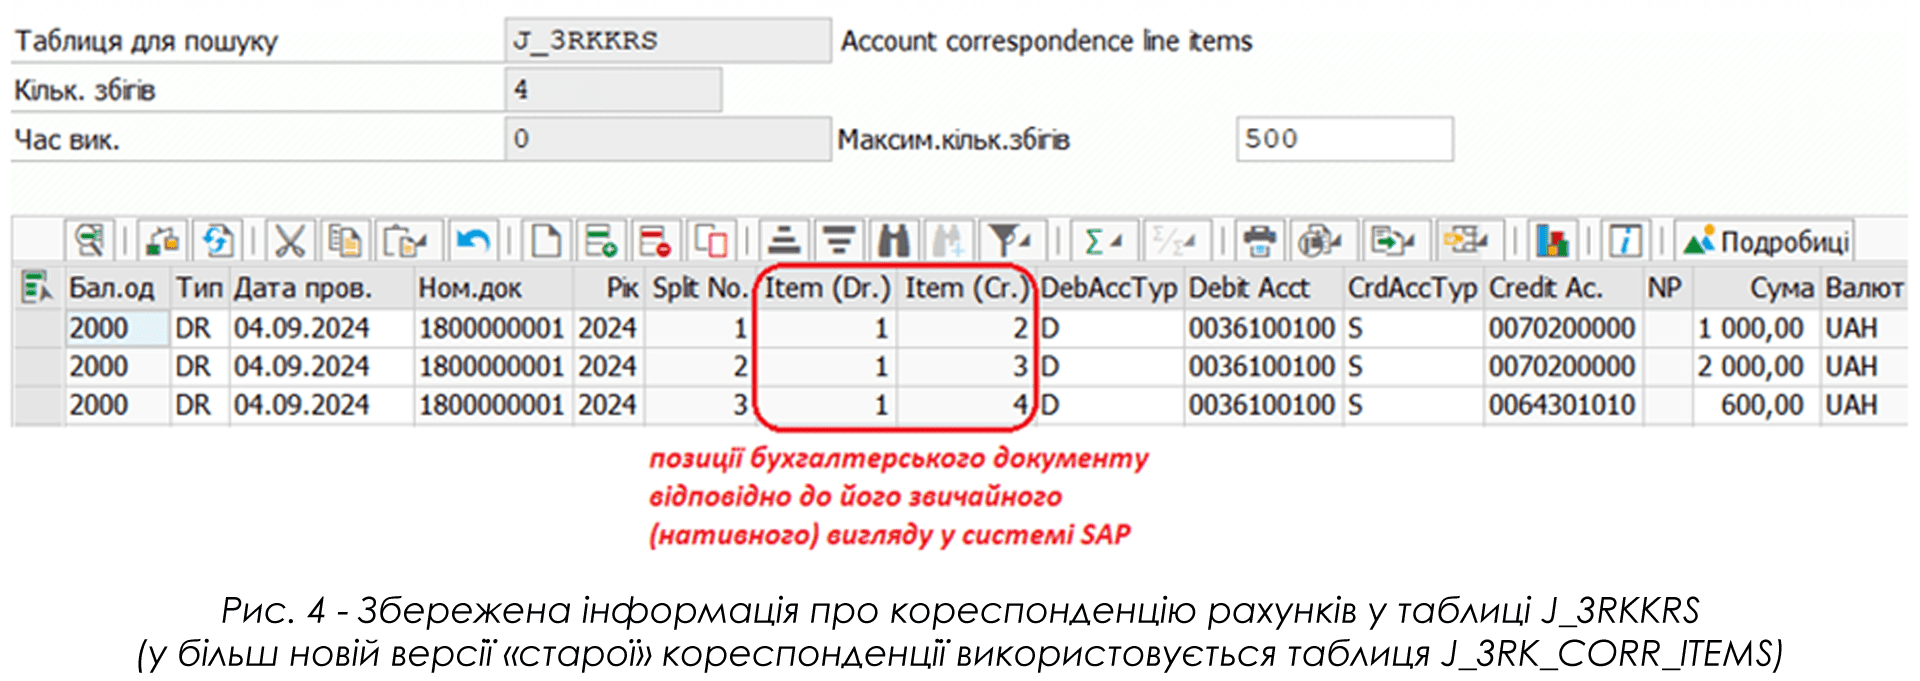Click the amount cell 2 000,00
This screenshot has height=681, width=1920.
click(1755, 366)
